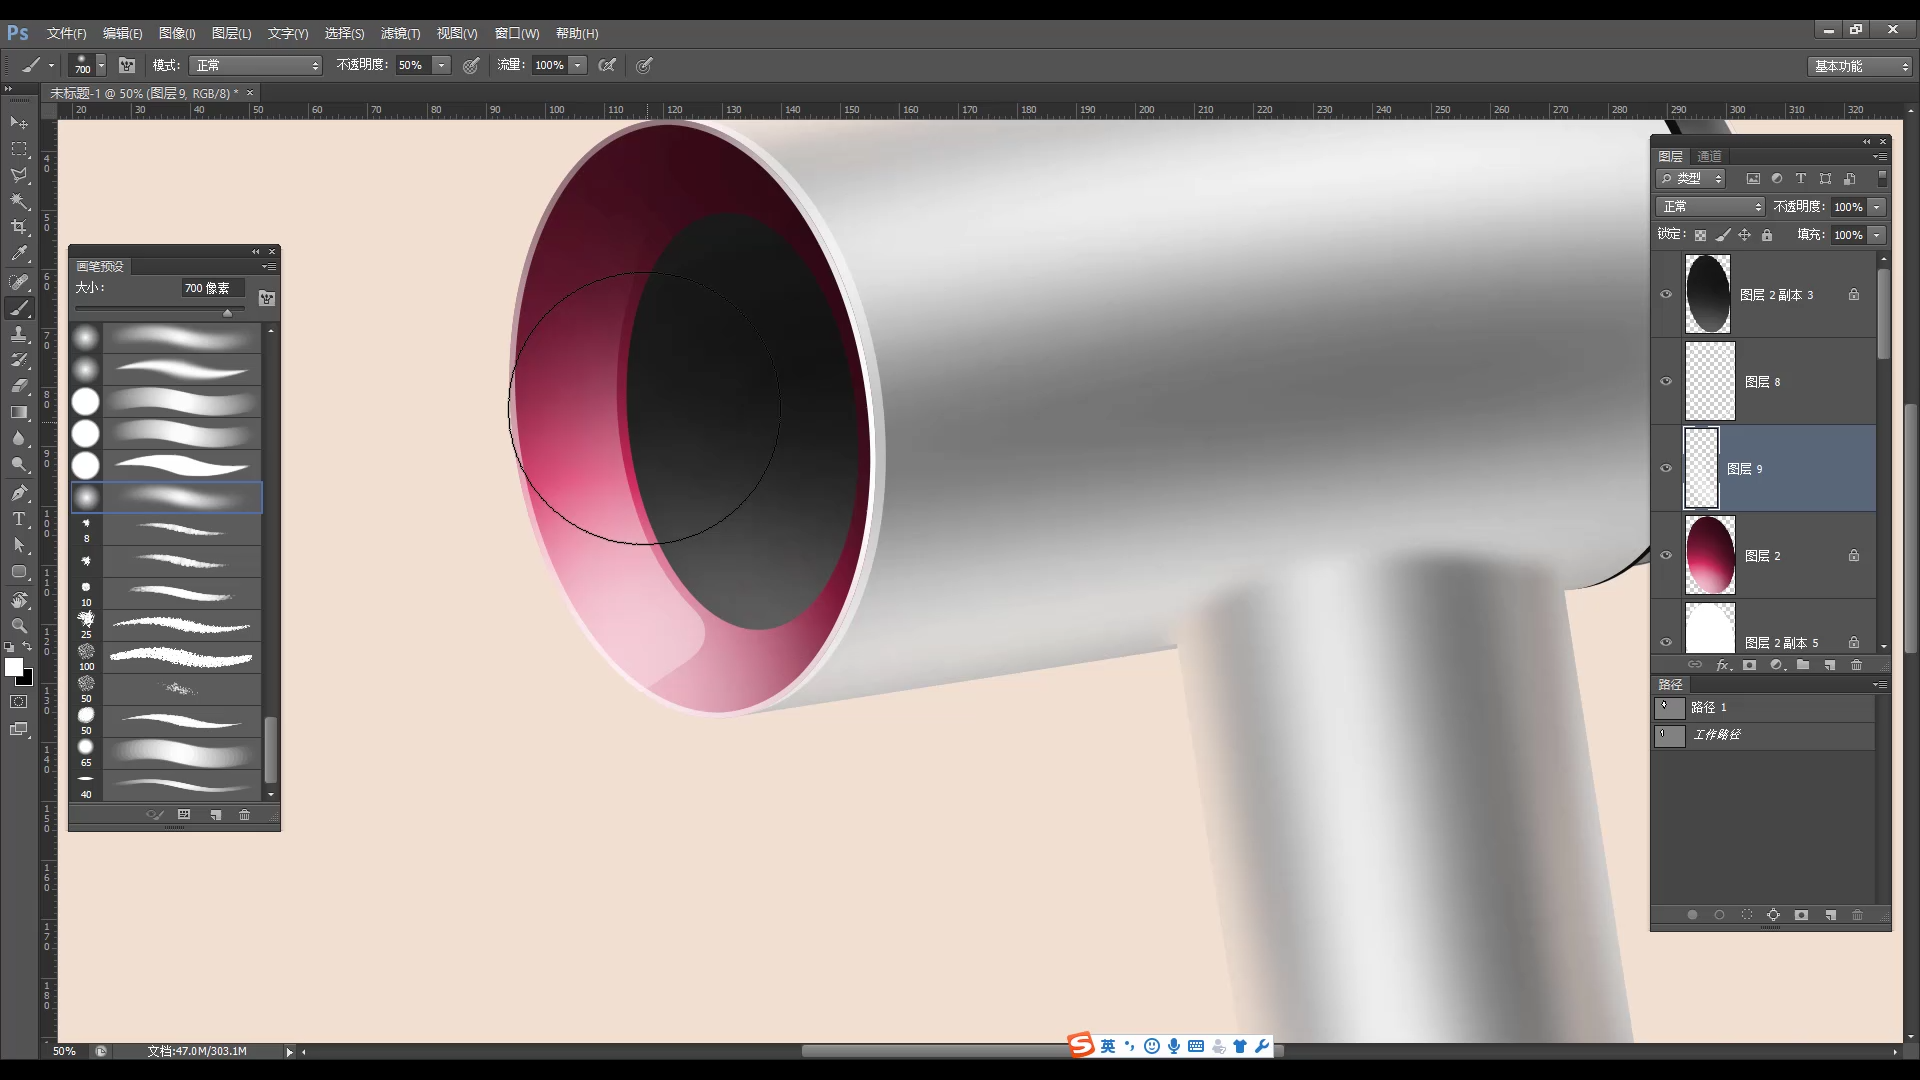Click the add layer style fx icon
This screenshot has height=1080, width=1920.
pos(1723,664)
